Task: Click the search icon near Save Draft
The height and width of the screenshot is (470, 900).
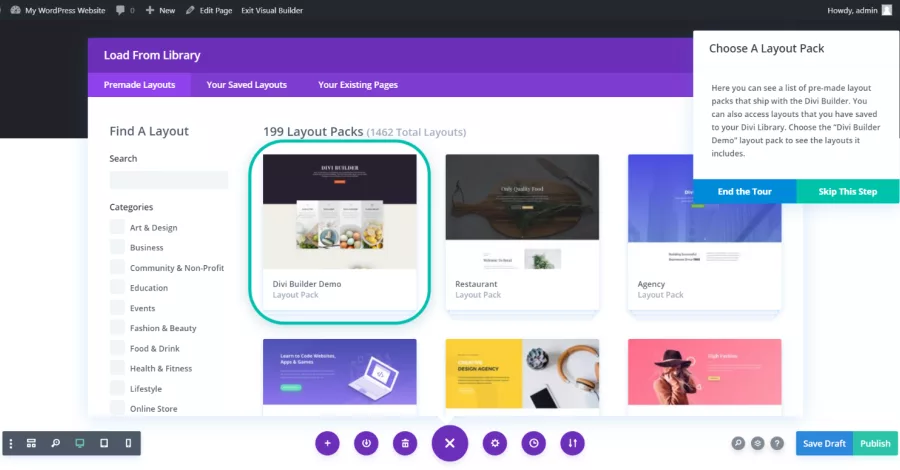Action: [x=738, y=443]
